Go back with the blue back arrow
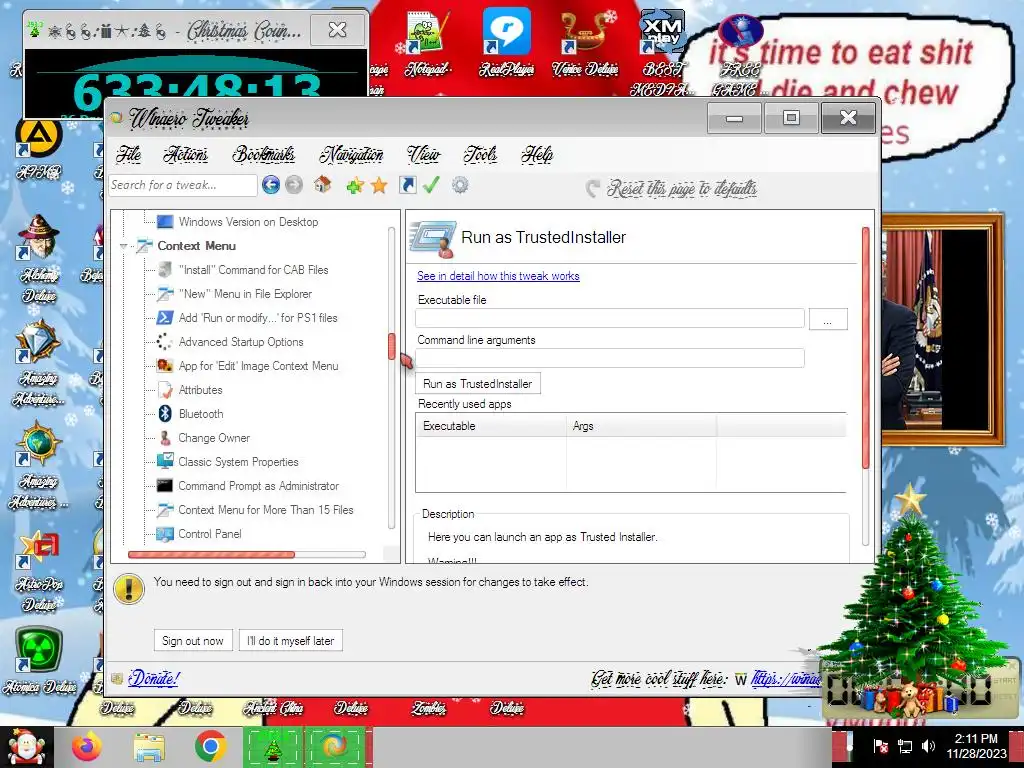The height and width of the screenshot is (768, 1024). tap(270, 185)
